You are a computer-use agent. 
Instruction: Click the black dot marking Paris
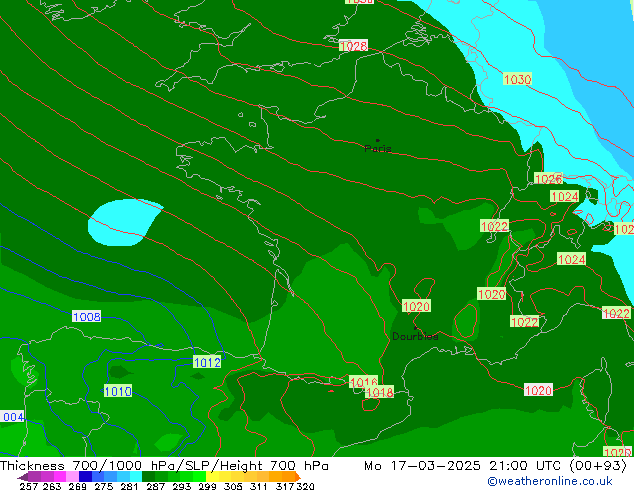[x=377, y=140]
